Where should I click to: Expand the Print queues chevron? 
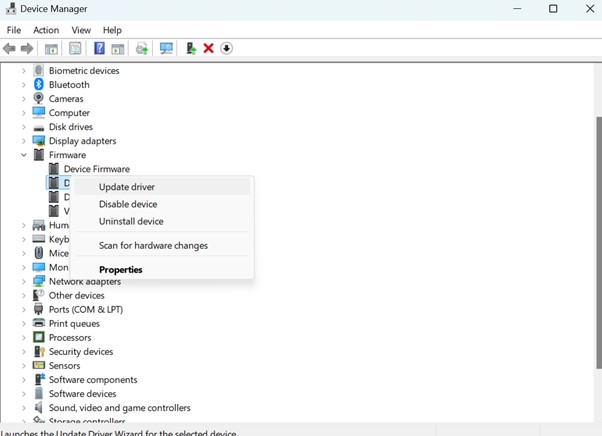click(x=23, y=324)
